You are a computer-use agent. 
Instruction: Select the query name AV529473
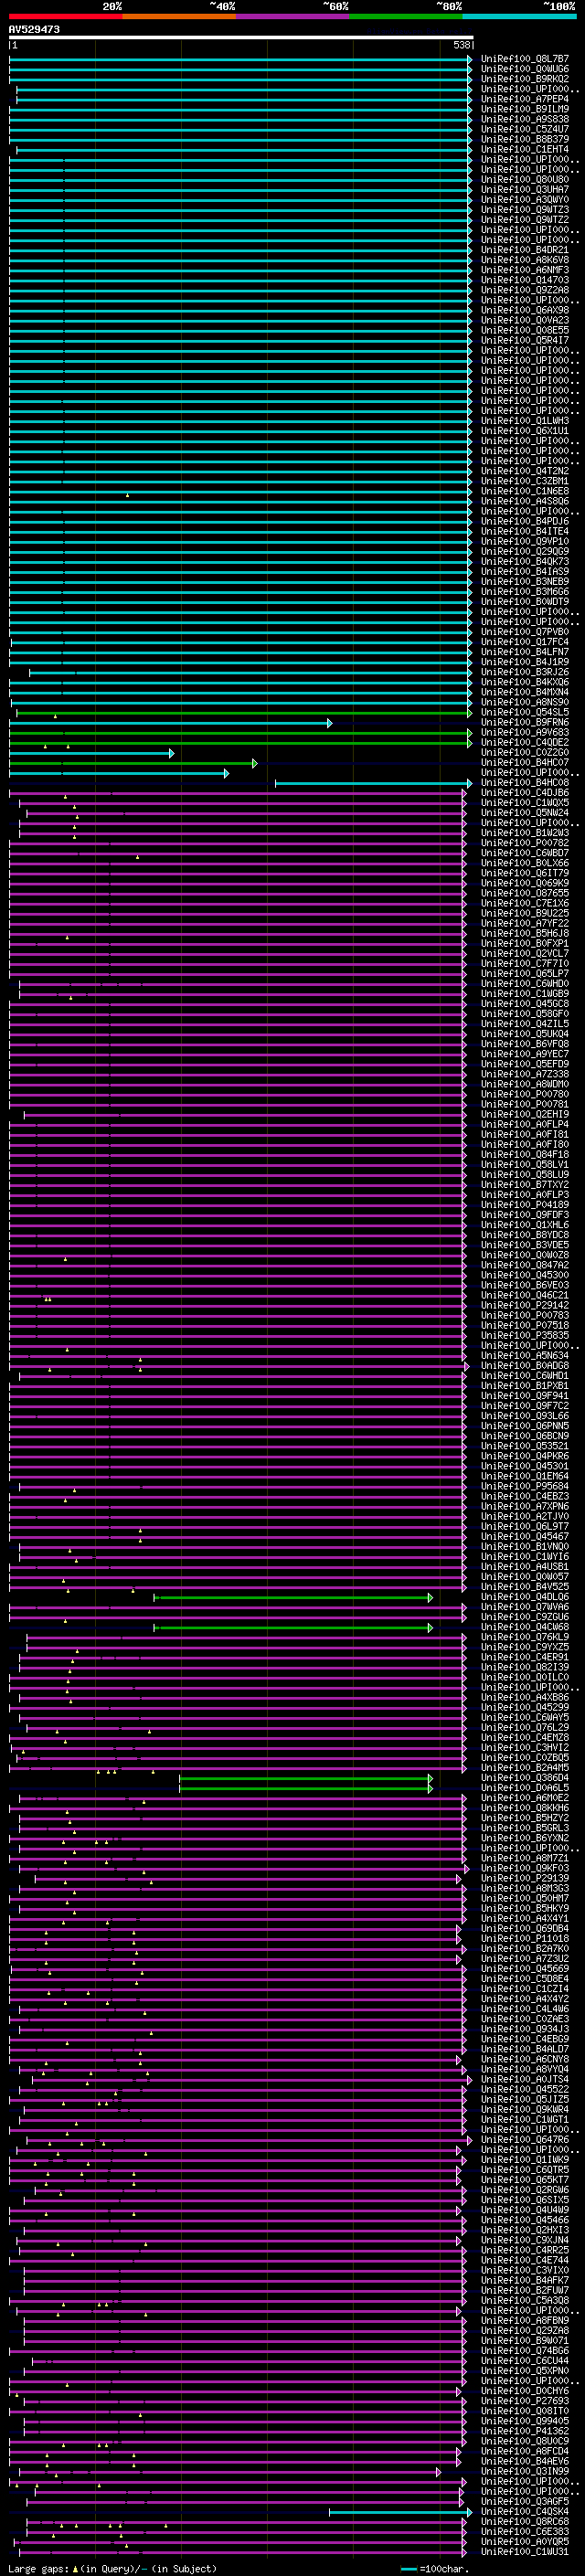click(34, 30)
